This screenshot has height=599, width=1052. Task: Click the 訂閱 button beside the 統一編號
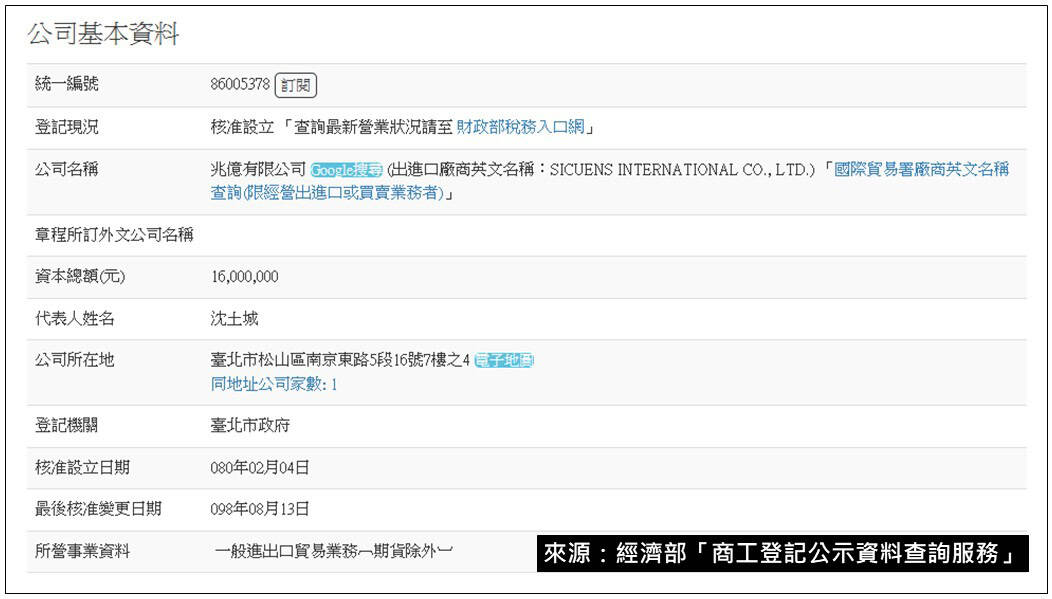296,86
